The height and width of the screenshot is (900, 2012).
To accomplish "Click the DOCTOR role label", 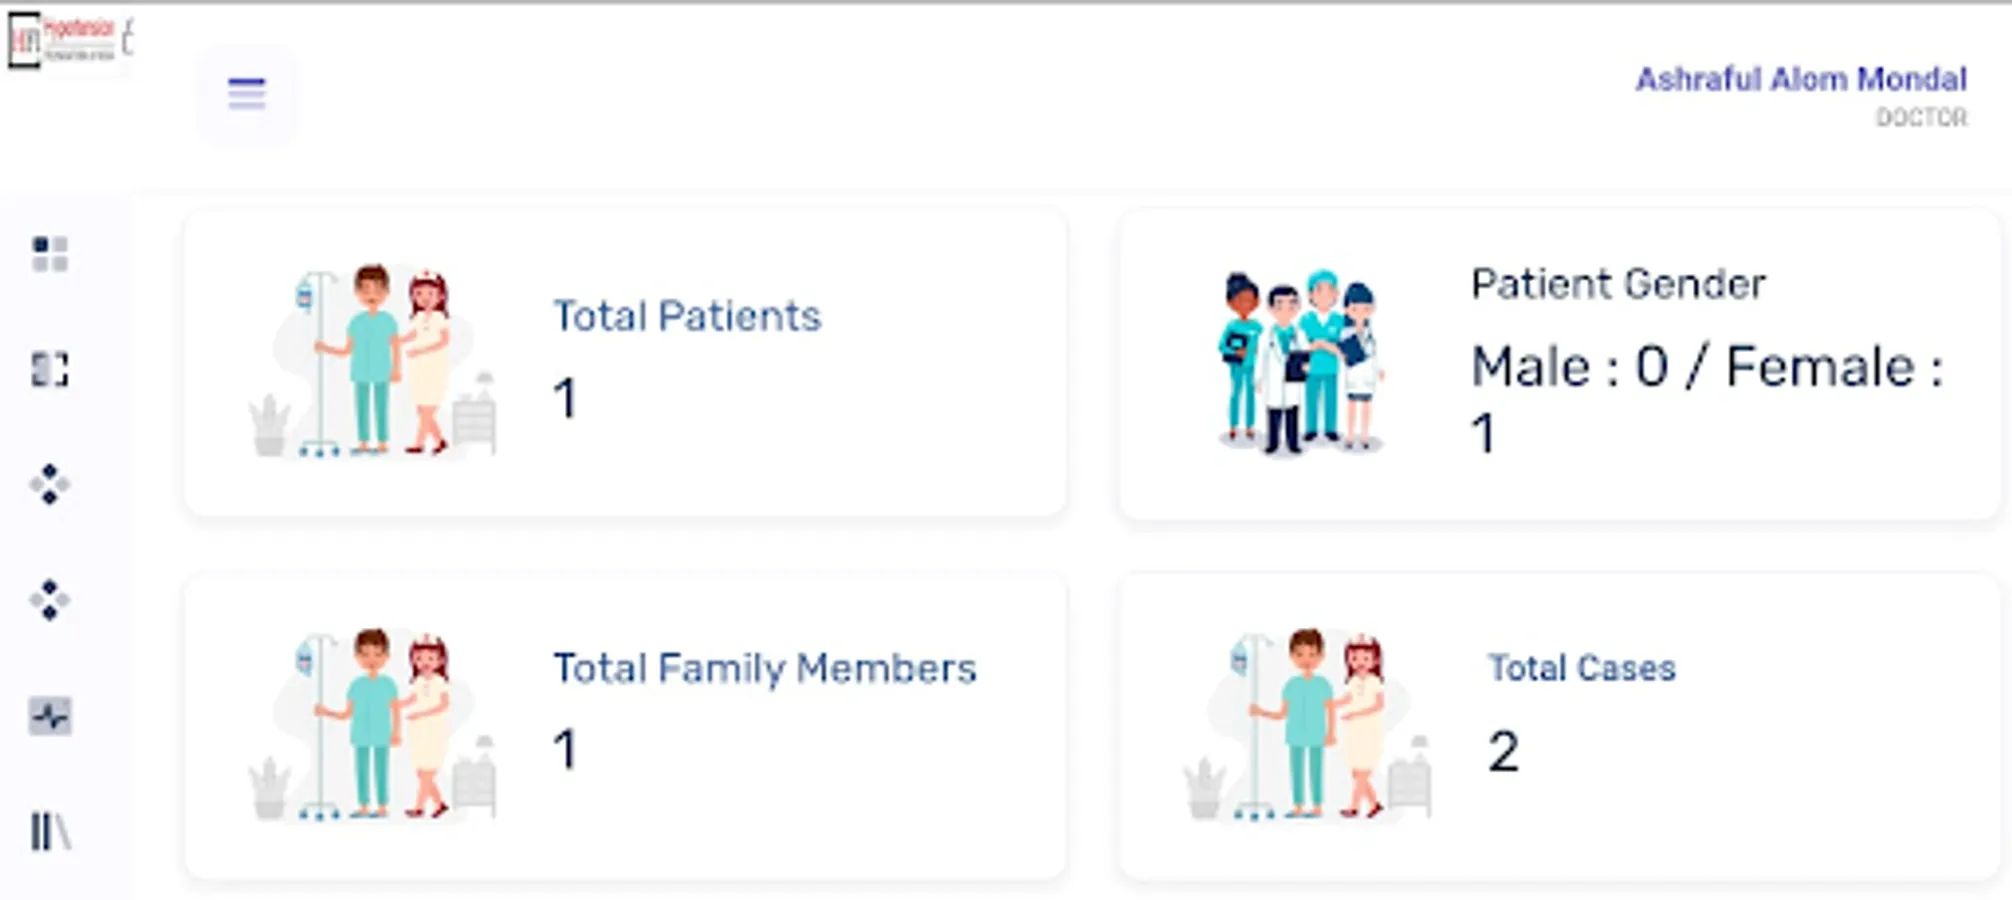I will (1921, 118).
